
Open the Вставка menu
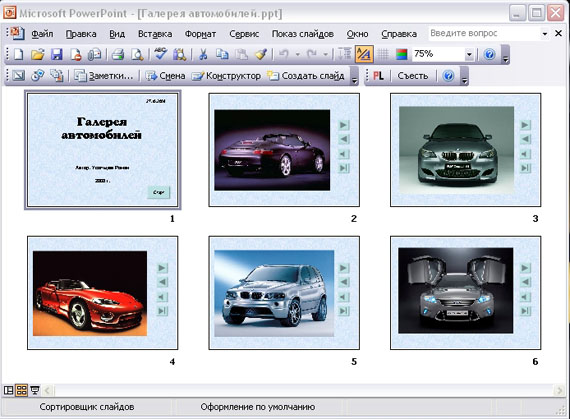tap(155, 34)
